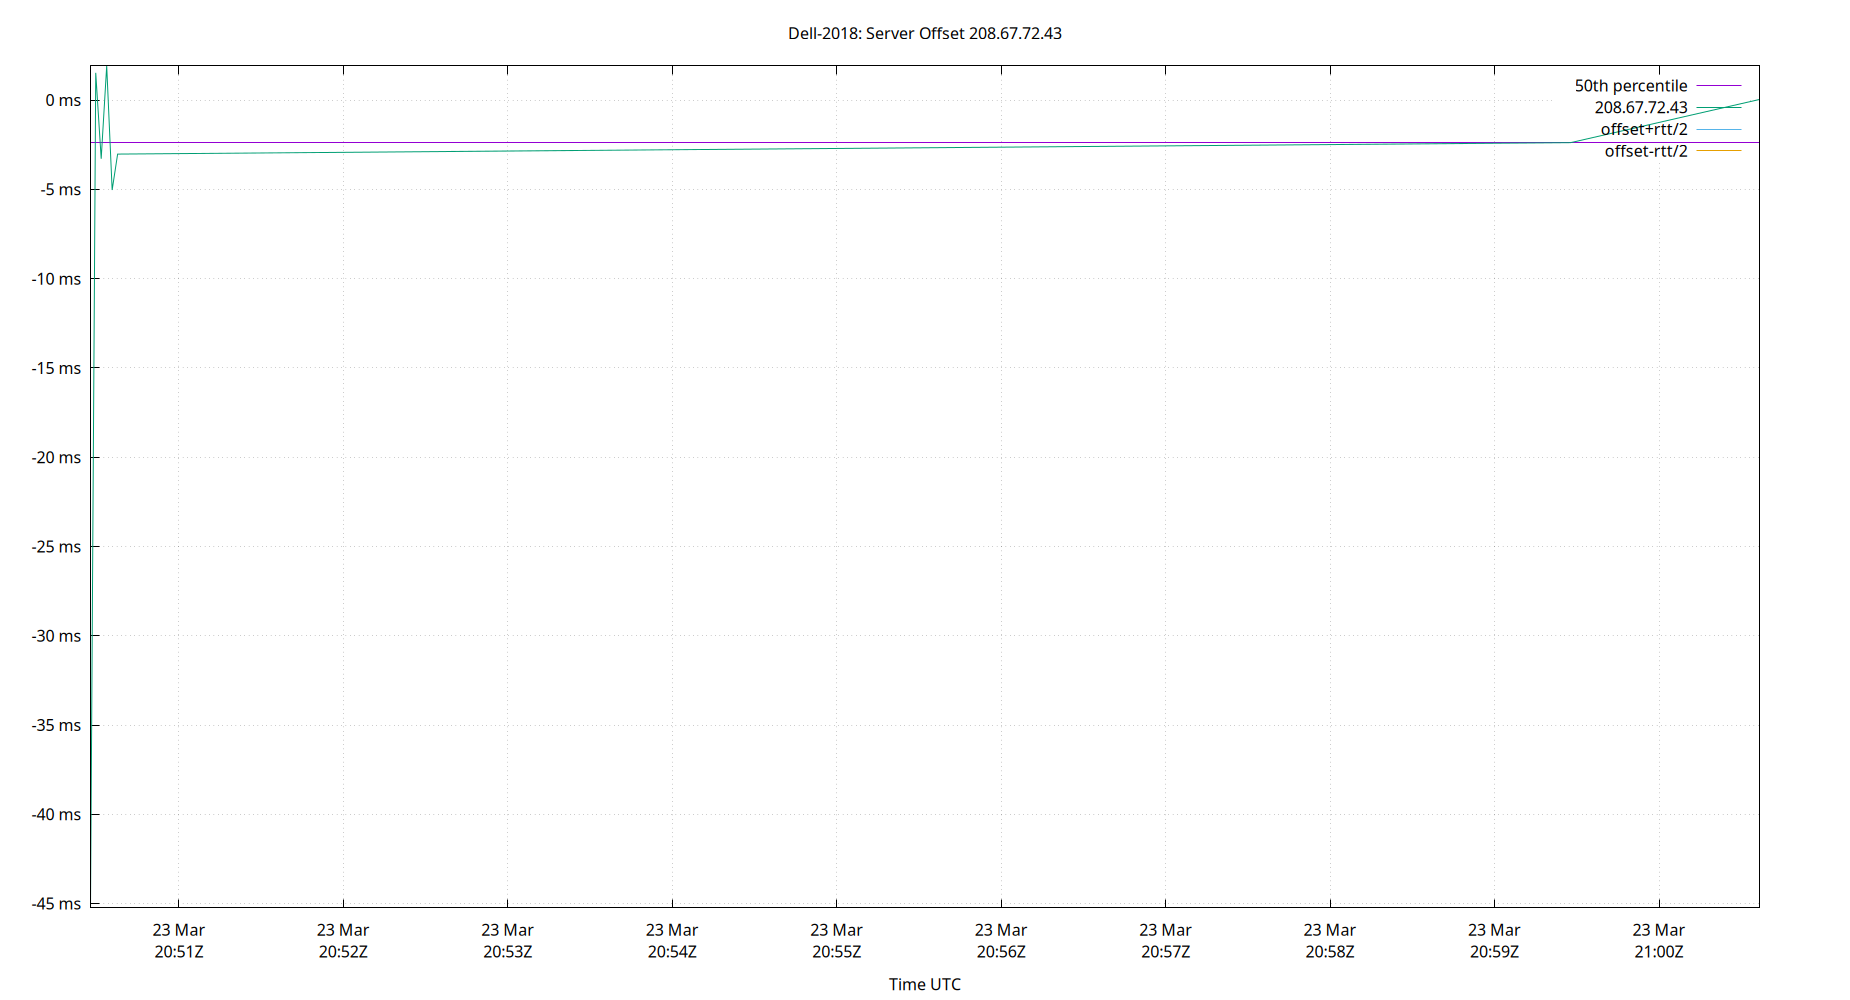Click the '23 Mar 20:51Z' time label
Screen dimensions: 1850x1000
[178, 941]
